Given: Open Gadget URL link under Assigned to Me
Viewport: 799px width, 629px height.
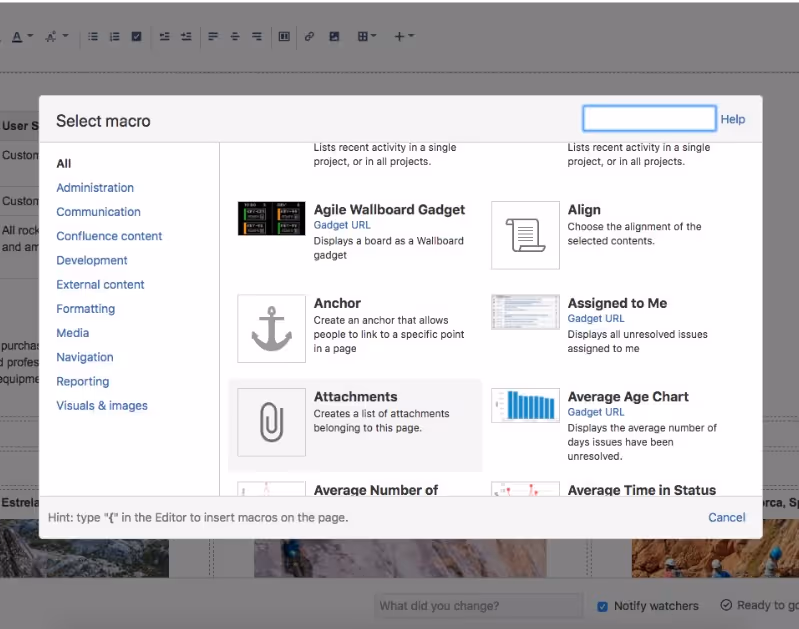Looking at the screenshot, I should (x=596, y=319).
